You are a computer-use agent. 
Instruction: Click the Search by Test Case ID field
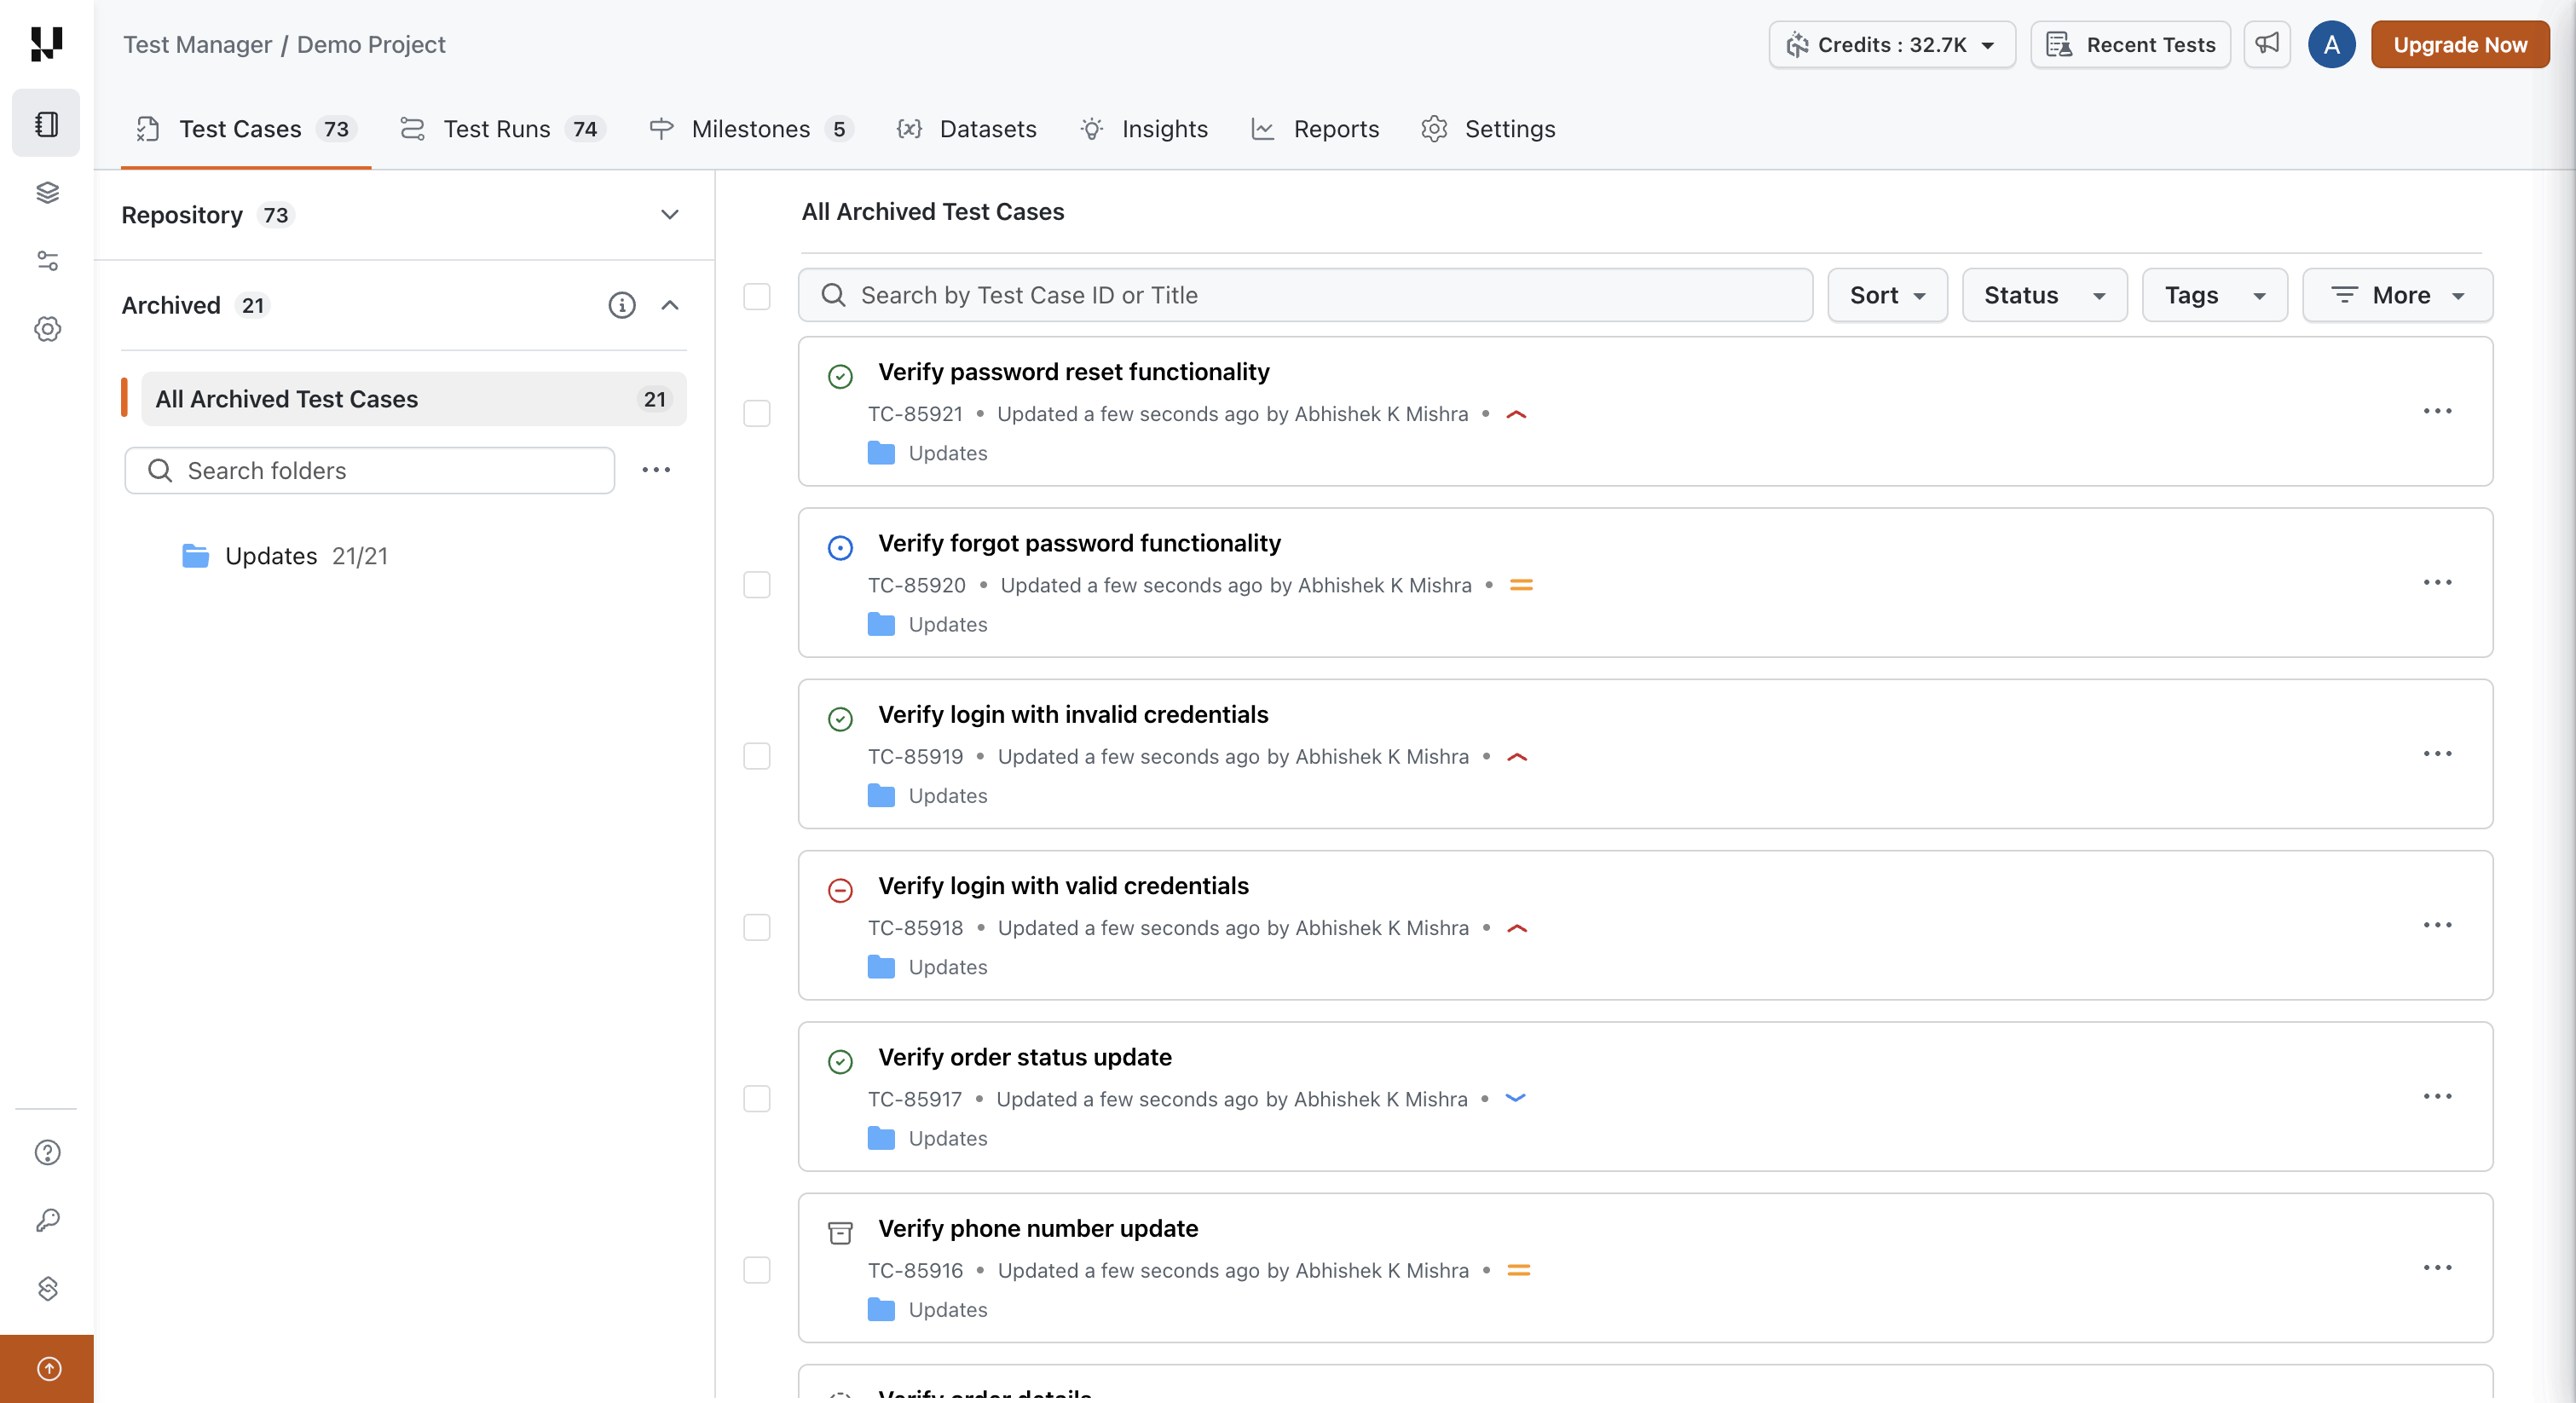point(1305,295)
